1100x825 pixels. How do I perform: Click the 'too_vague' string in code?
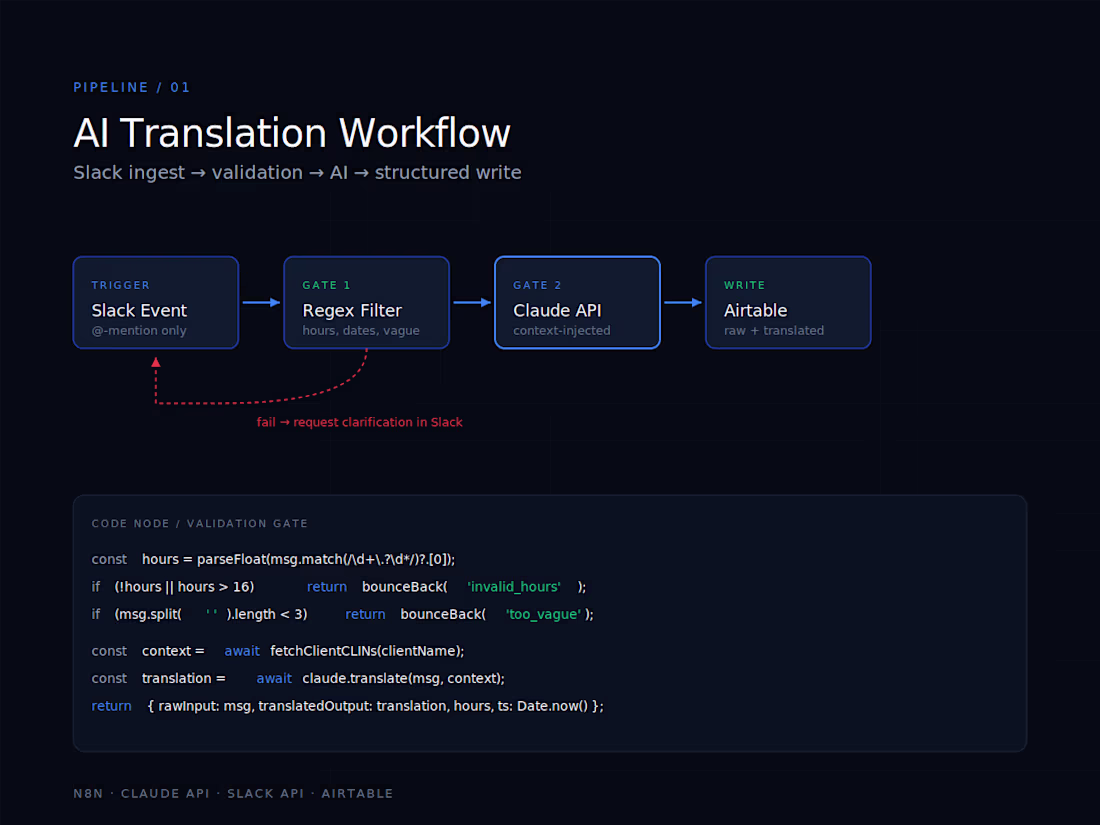coord(543,614)
